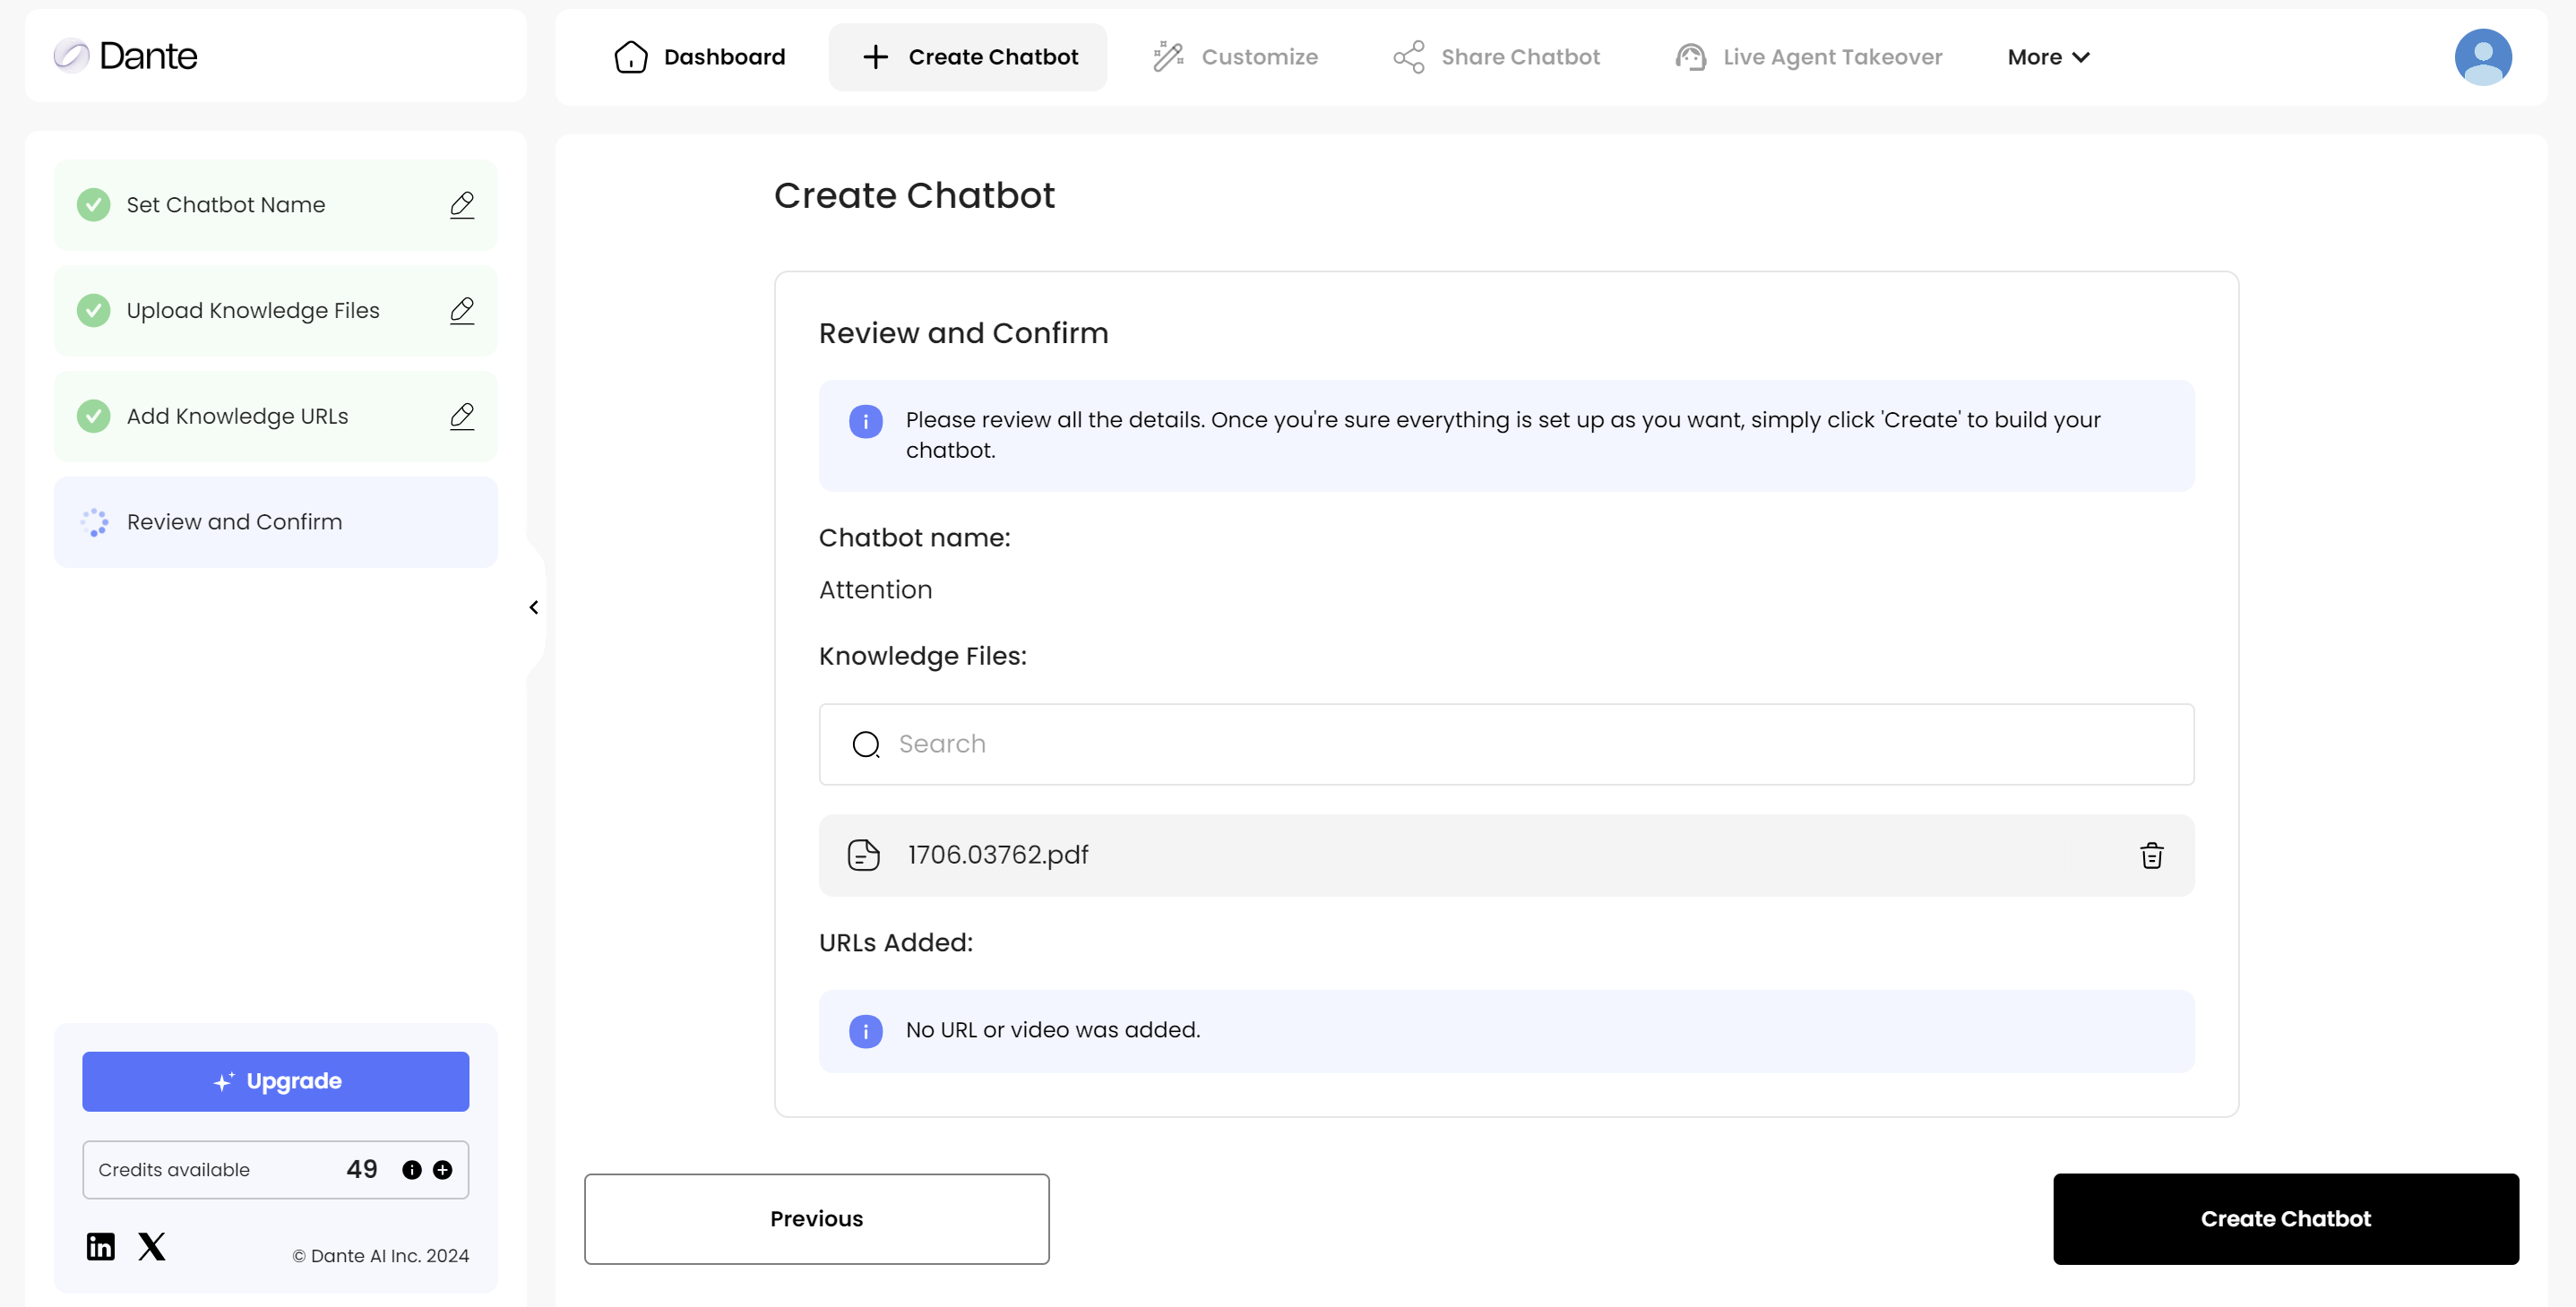Click the credits info icon
This screenshot has width=2576, height=1307.
point(411,1170)
